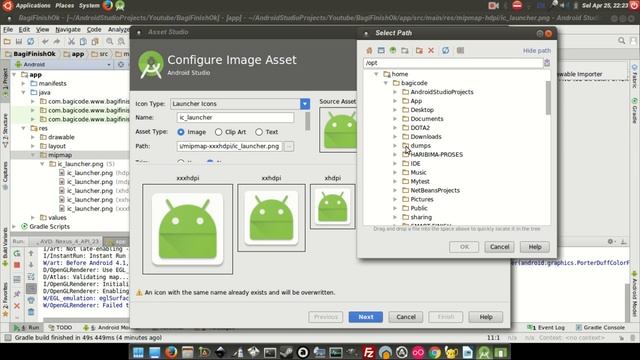Screen dimensions: 640x360
Task: Click Project directory icon in Select Path
Action: [393, 51]
